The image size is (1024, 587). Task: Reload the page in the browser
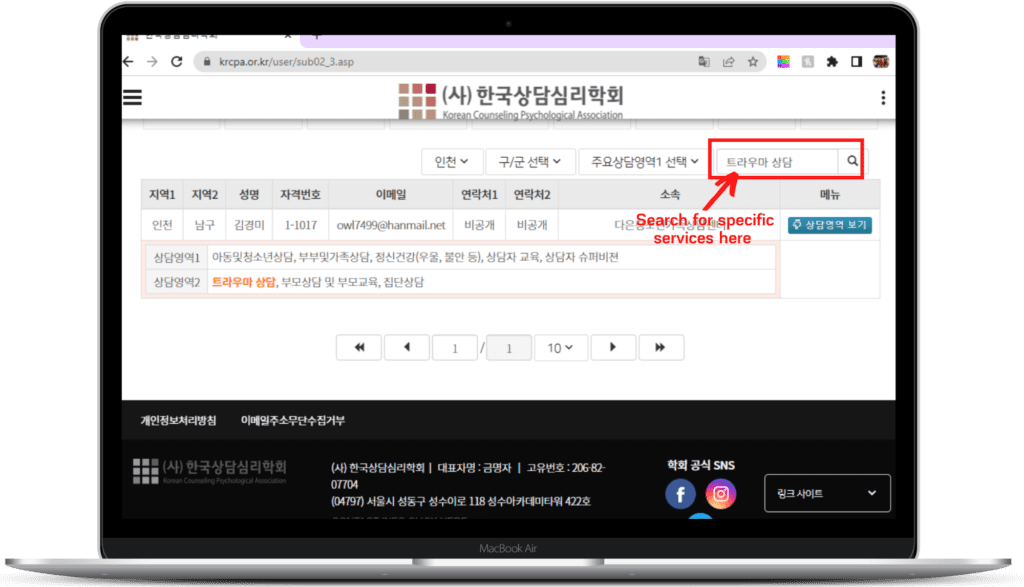pyautogui.click(x=177, y=61)
